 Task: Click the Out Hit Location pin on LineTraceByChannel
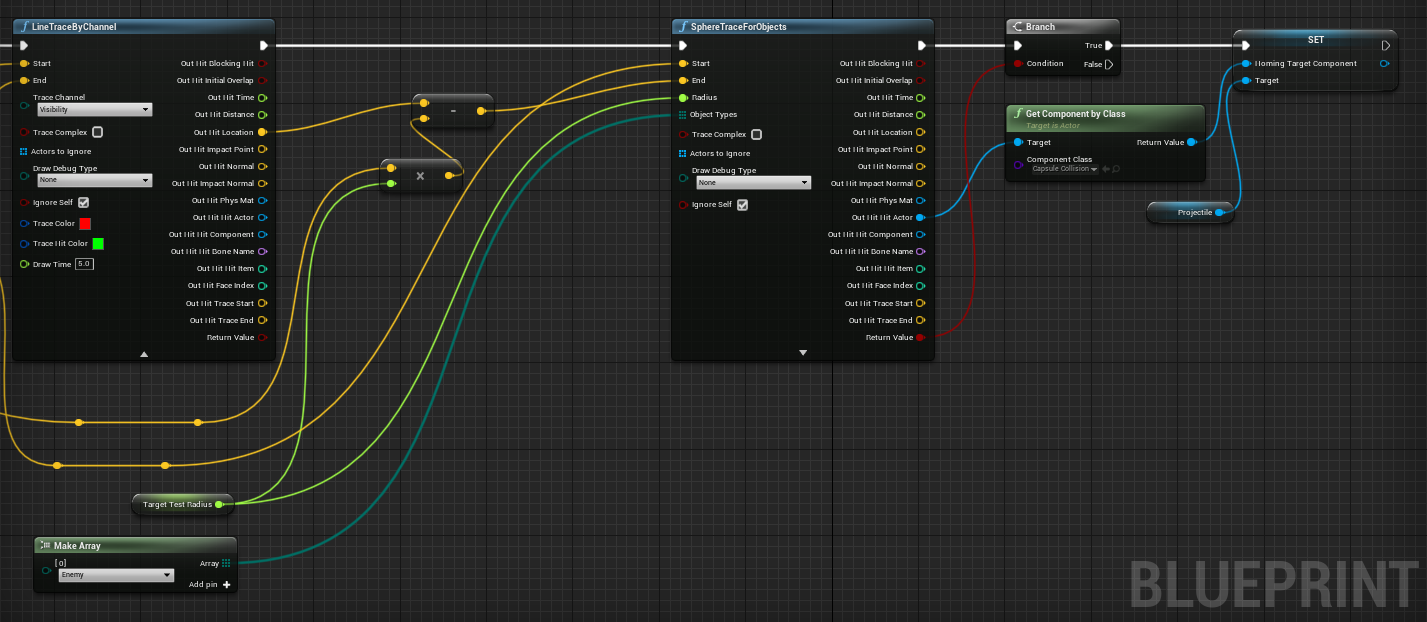pyautogui.click(x=262, y=132)
